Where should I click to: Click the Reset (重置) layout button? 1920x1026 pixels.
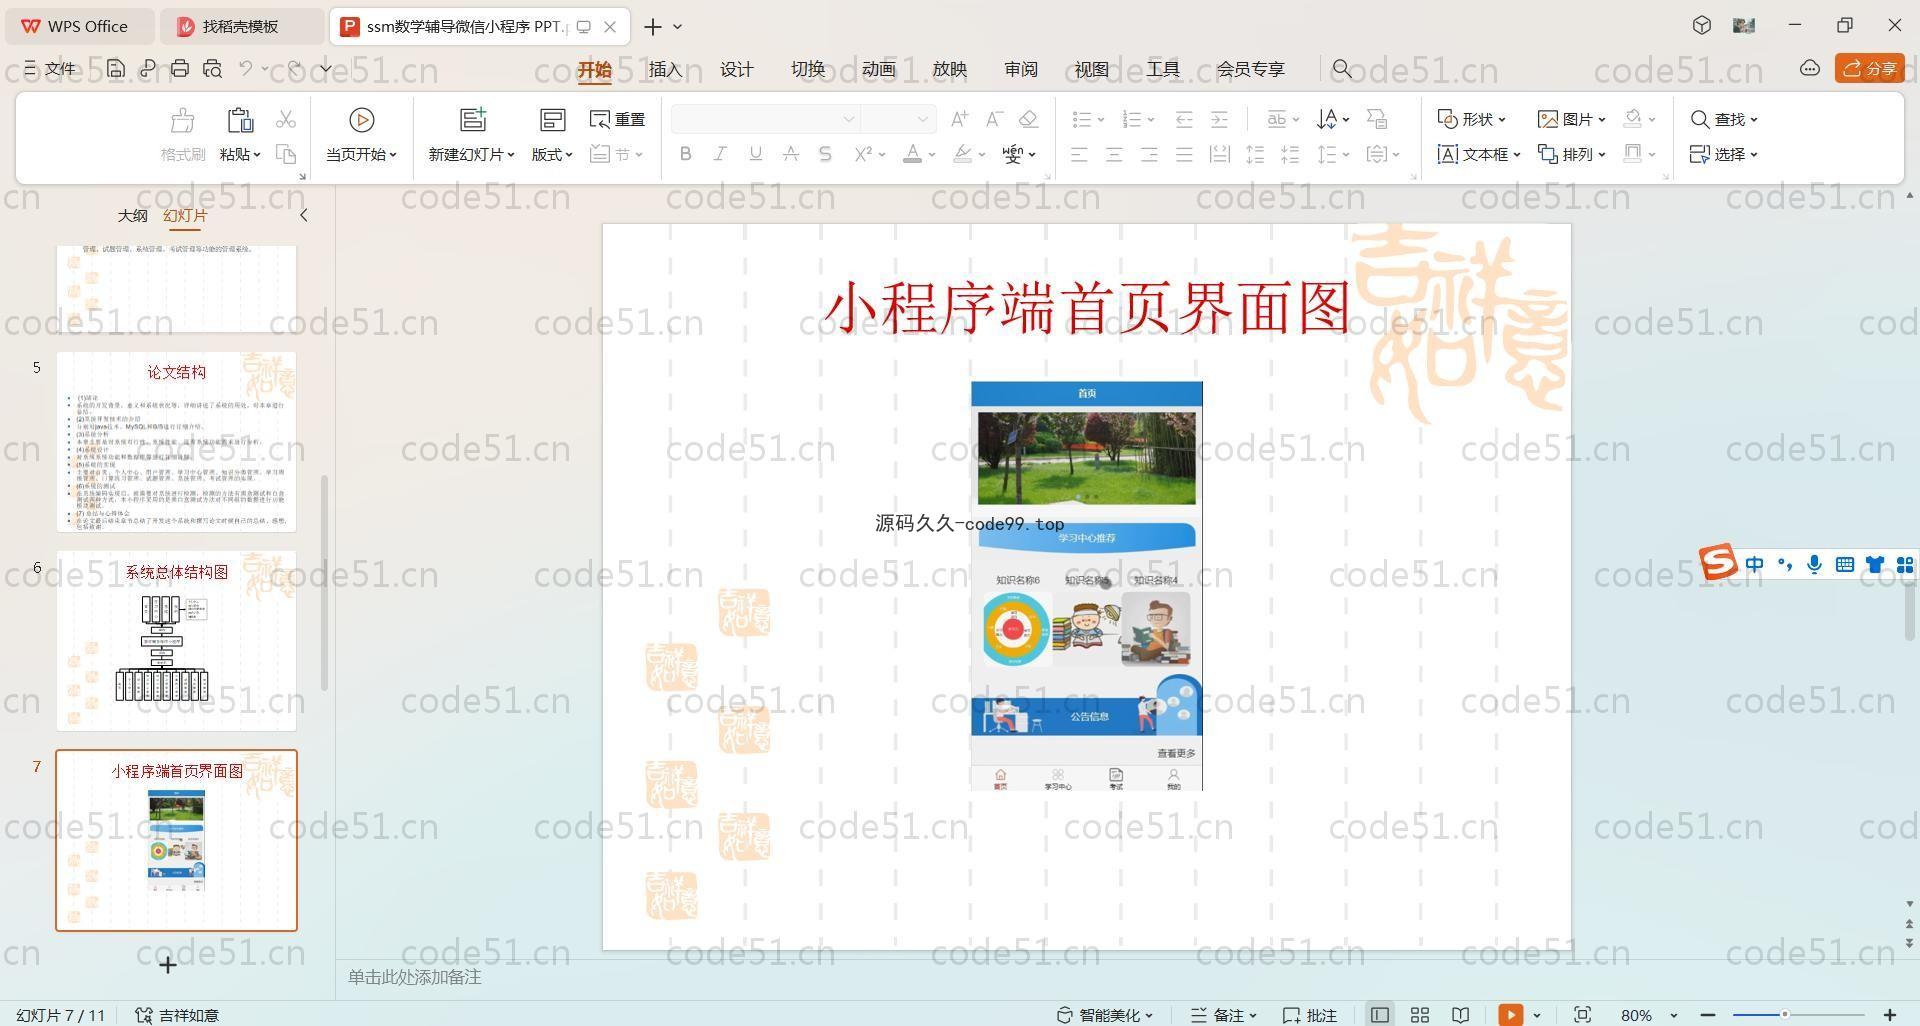(x=618, y=119)
